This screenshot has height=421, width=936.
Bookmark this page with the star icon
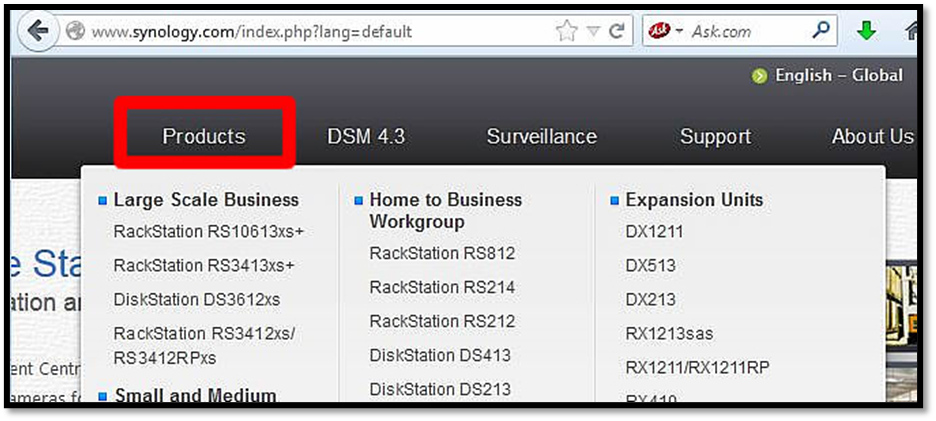click(x=566, y=31)
